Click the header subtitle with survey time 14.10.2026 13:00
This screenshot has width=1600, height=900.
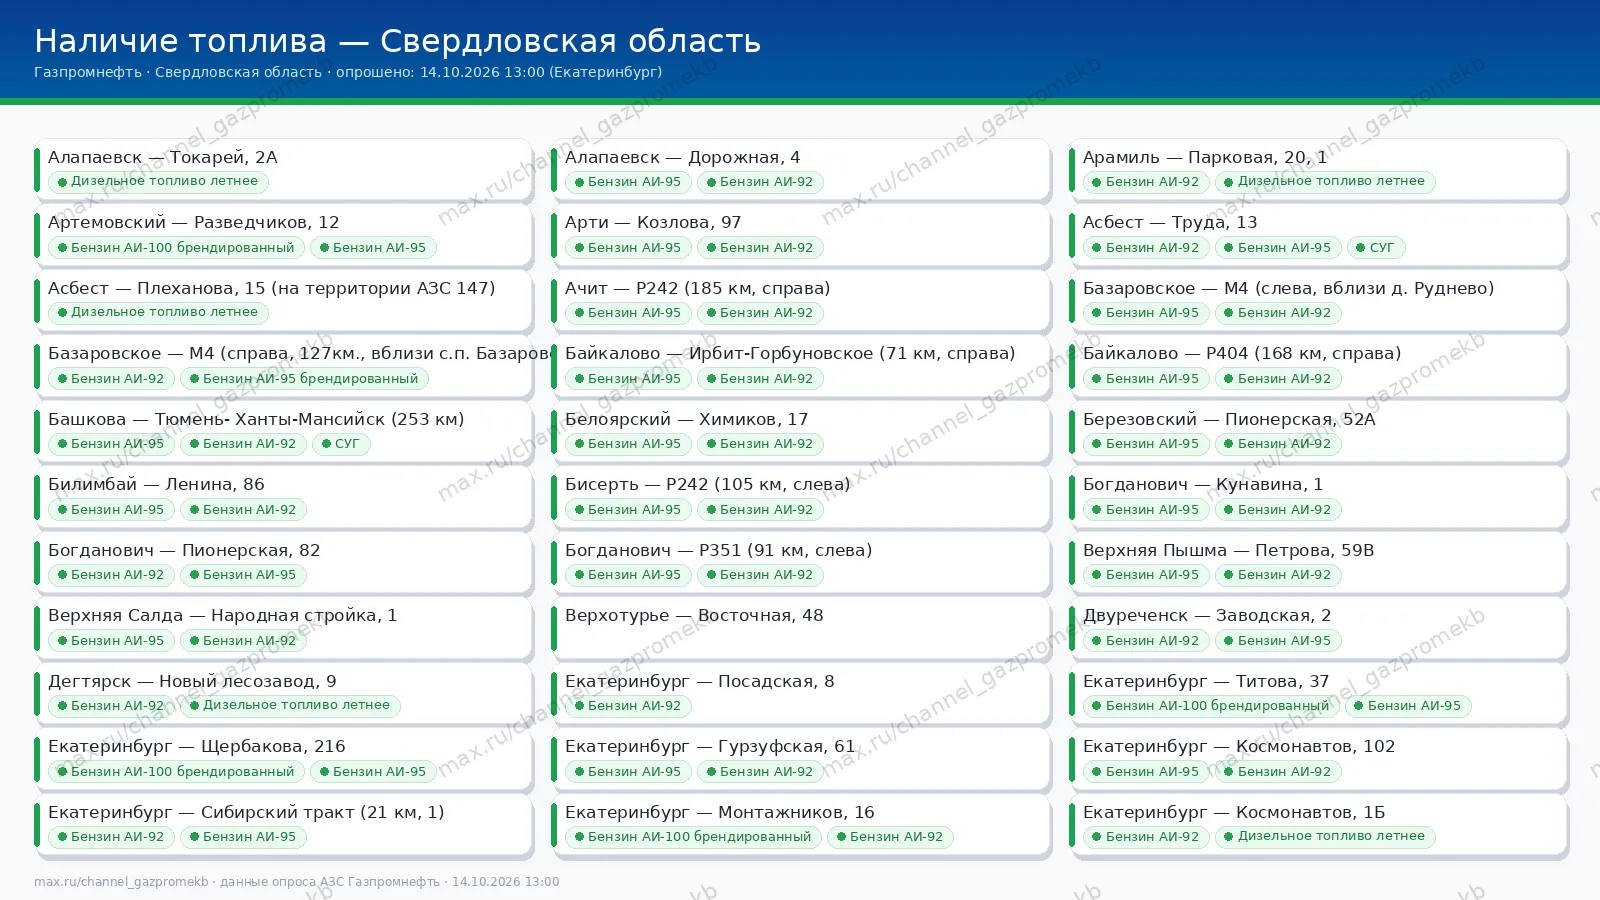coord(348,72)
